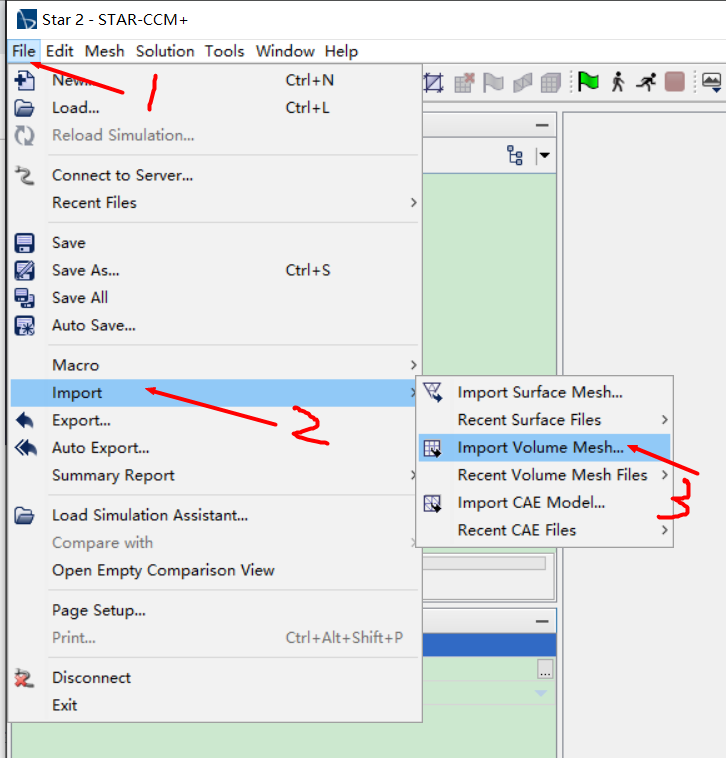Open the Mesh menu
Image resolution: width=726 pixels, height=758 pixels.
tap(105, 51)
